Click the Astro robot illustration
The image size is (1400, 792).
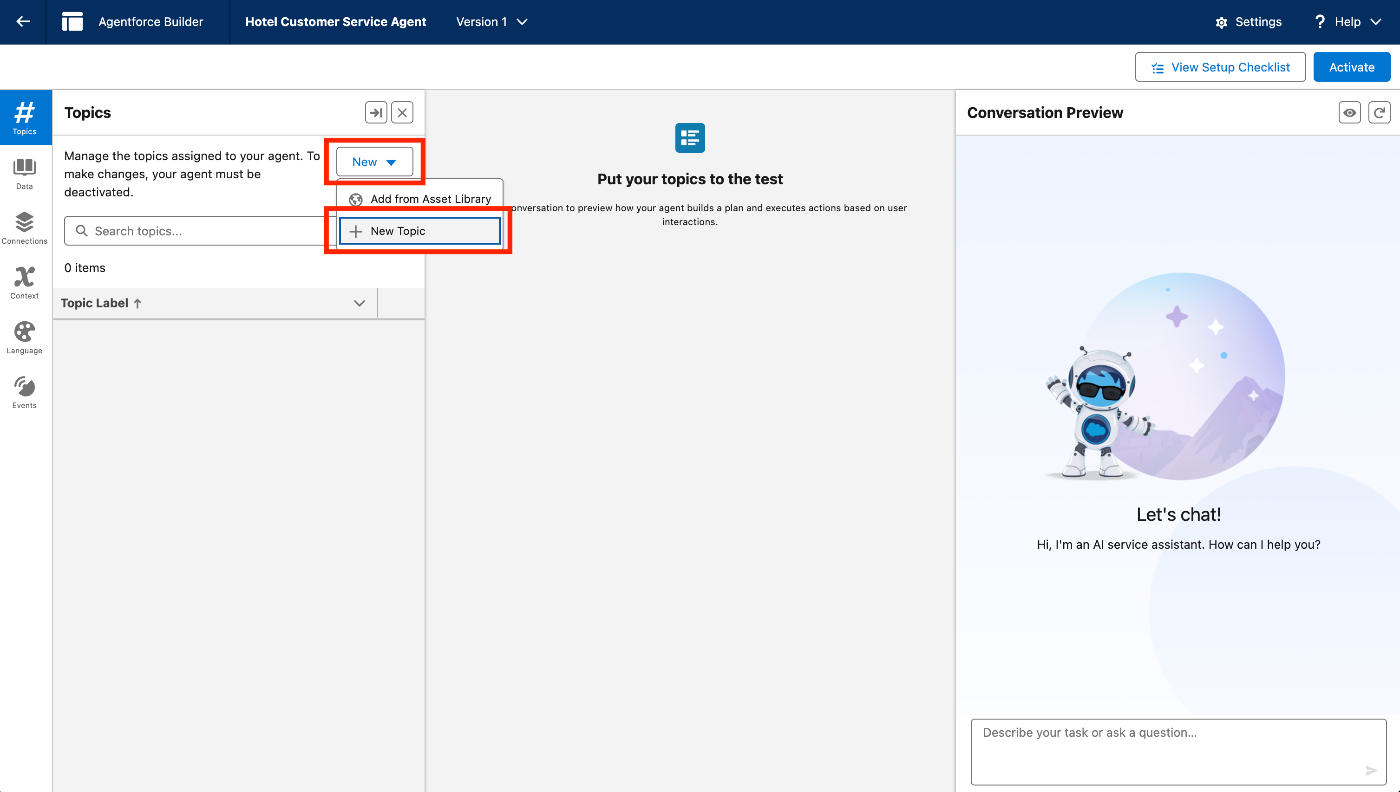1098,413
